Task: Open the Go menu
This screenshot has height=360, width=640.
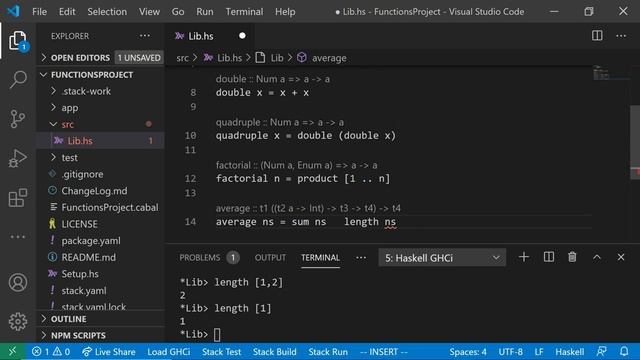Action: point(178,11)
